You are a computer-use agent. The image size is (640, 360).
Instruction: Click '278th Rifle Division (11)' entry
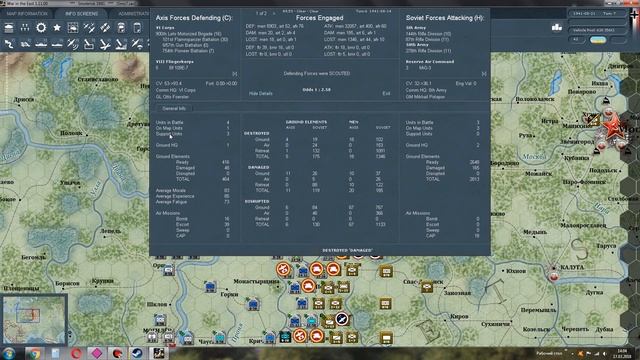[x=428, y=51]
